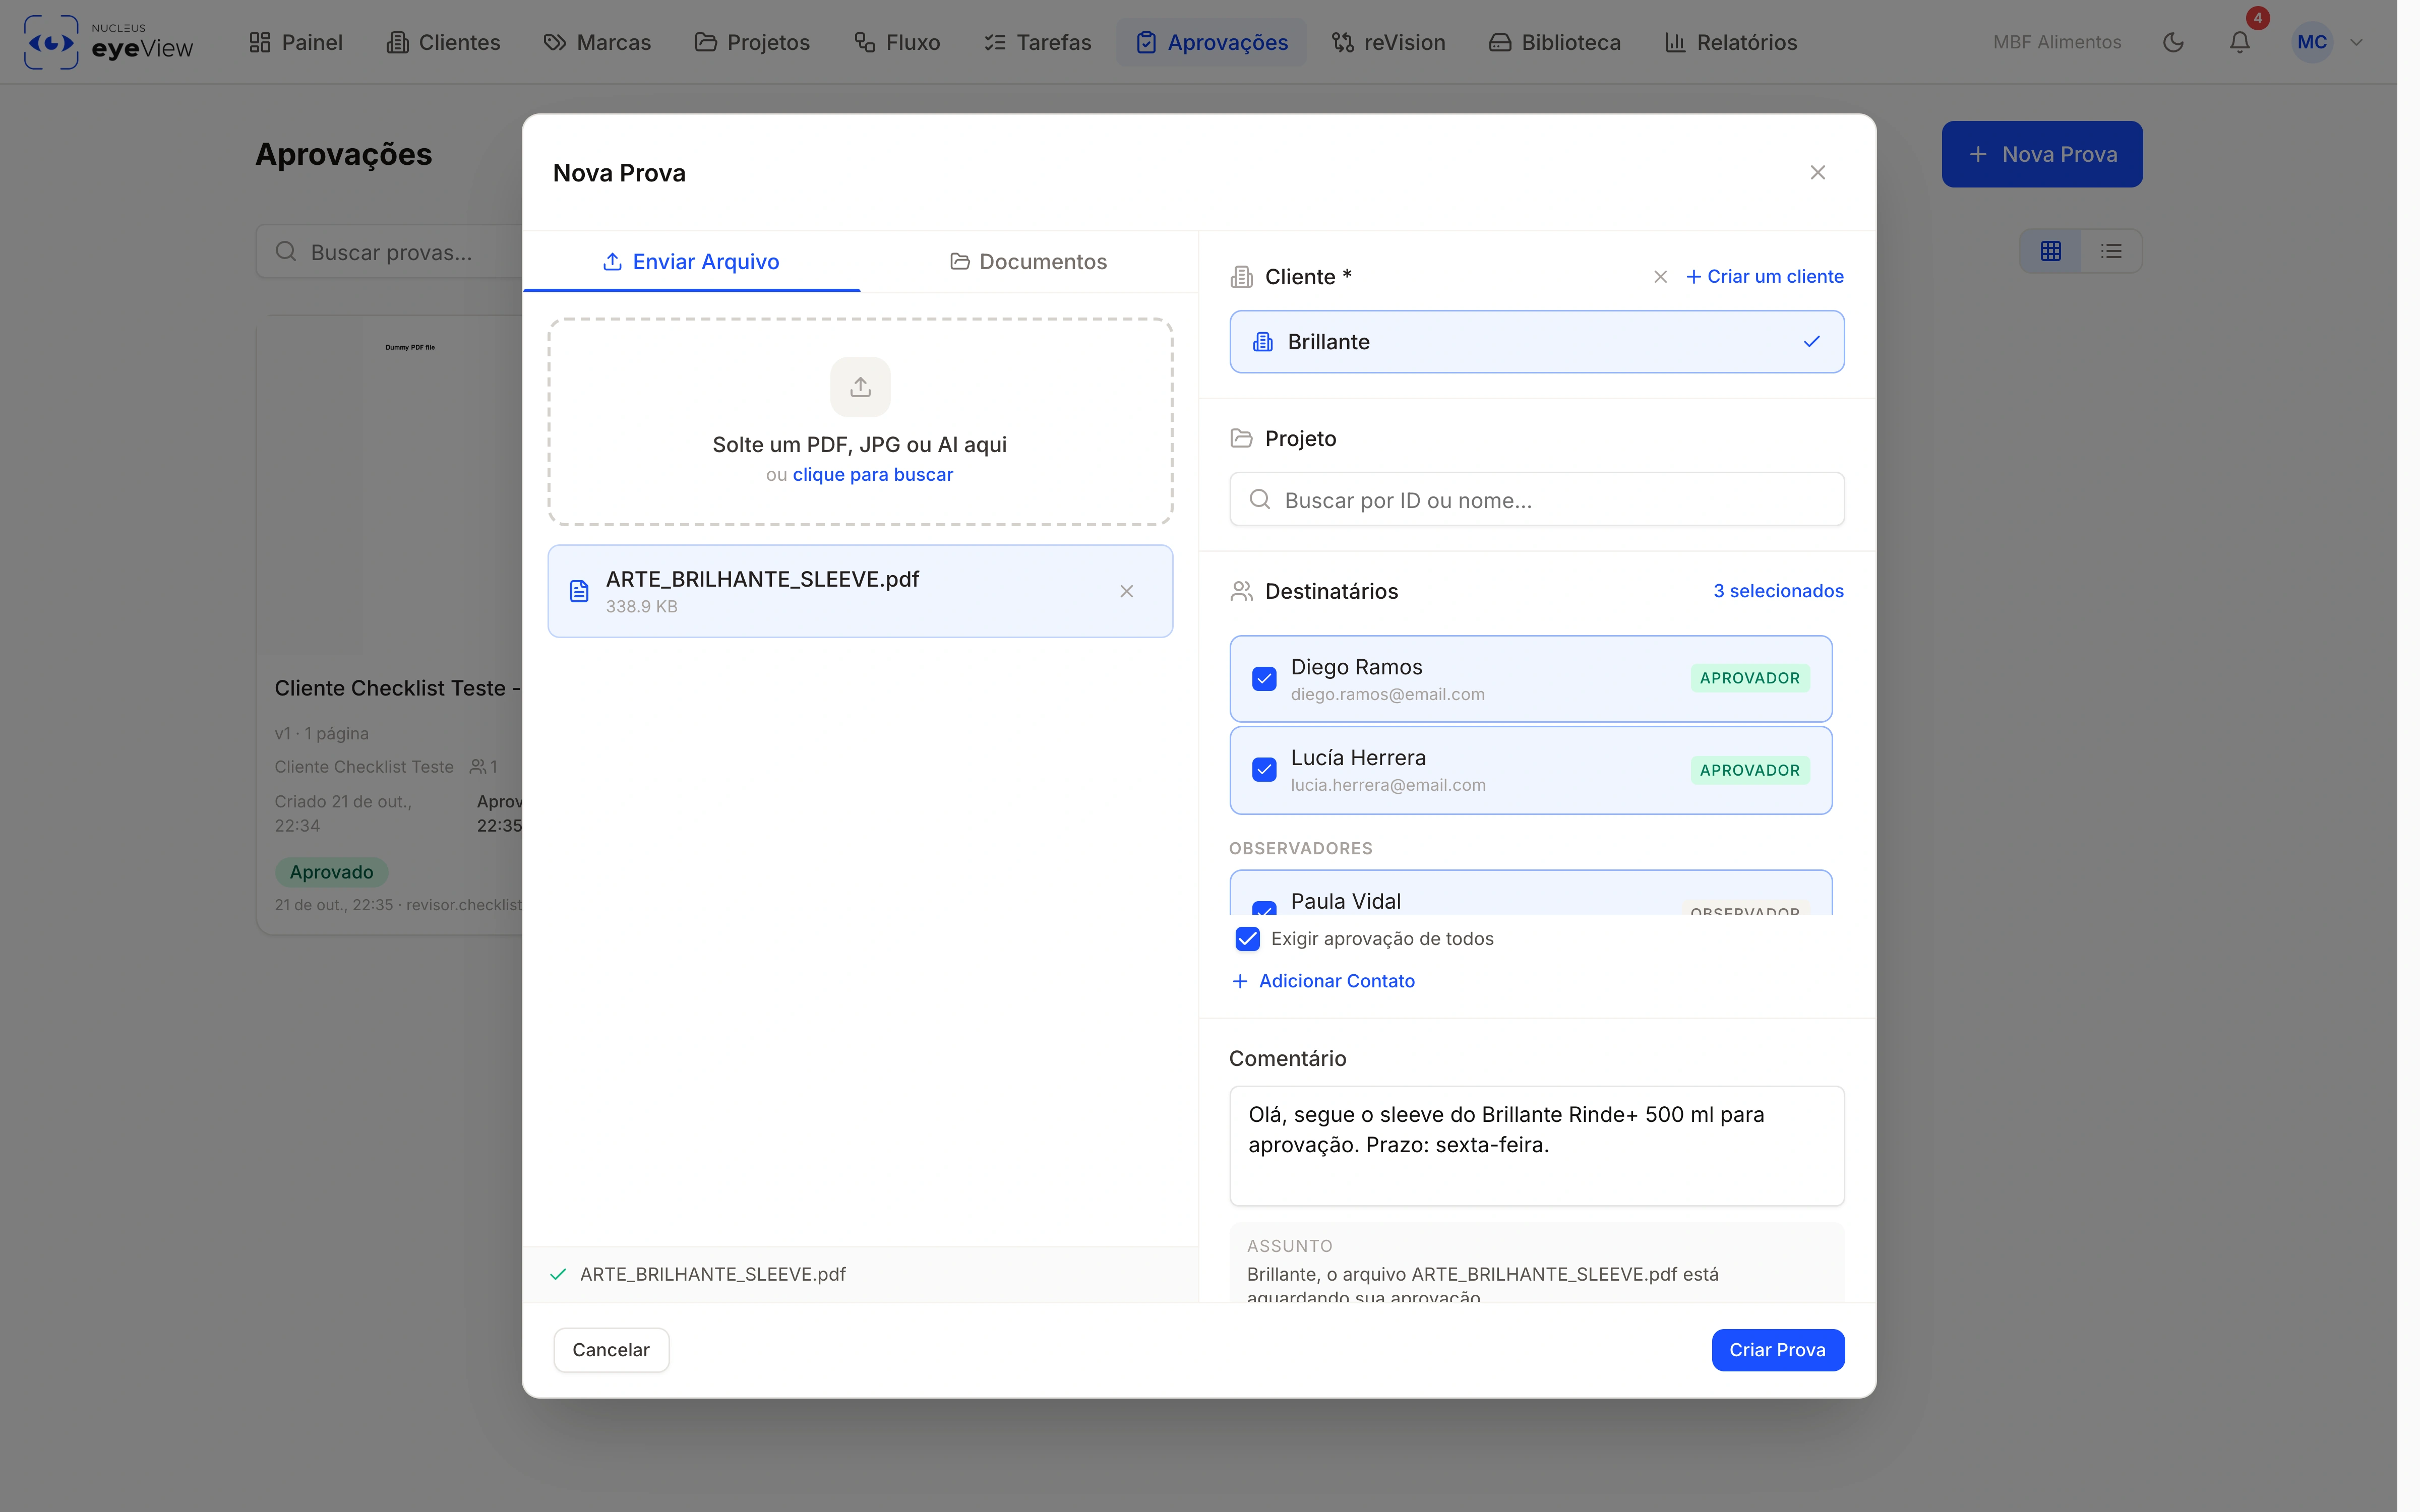Uncheck Lucía Herrera recipient

pyautogui.click(x=1264, y=770)
